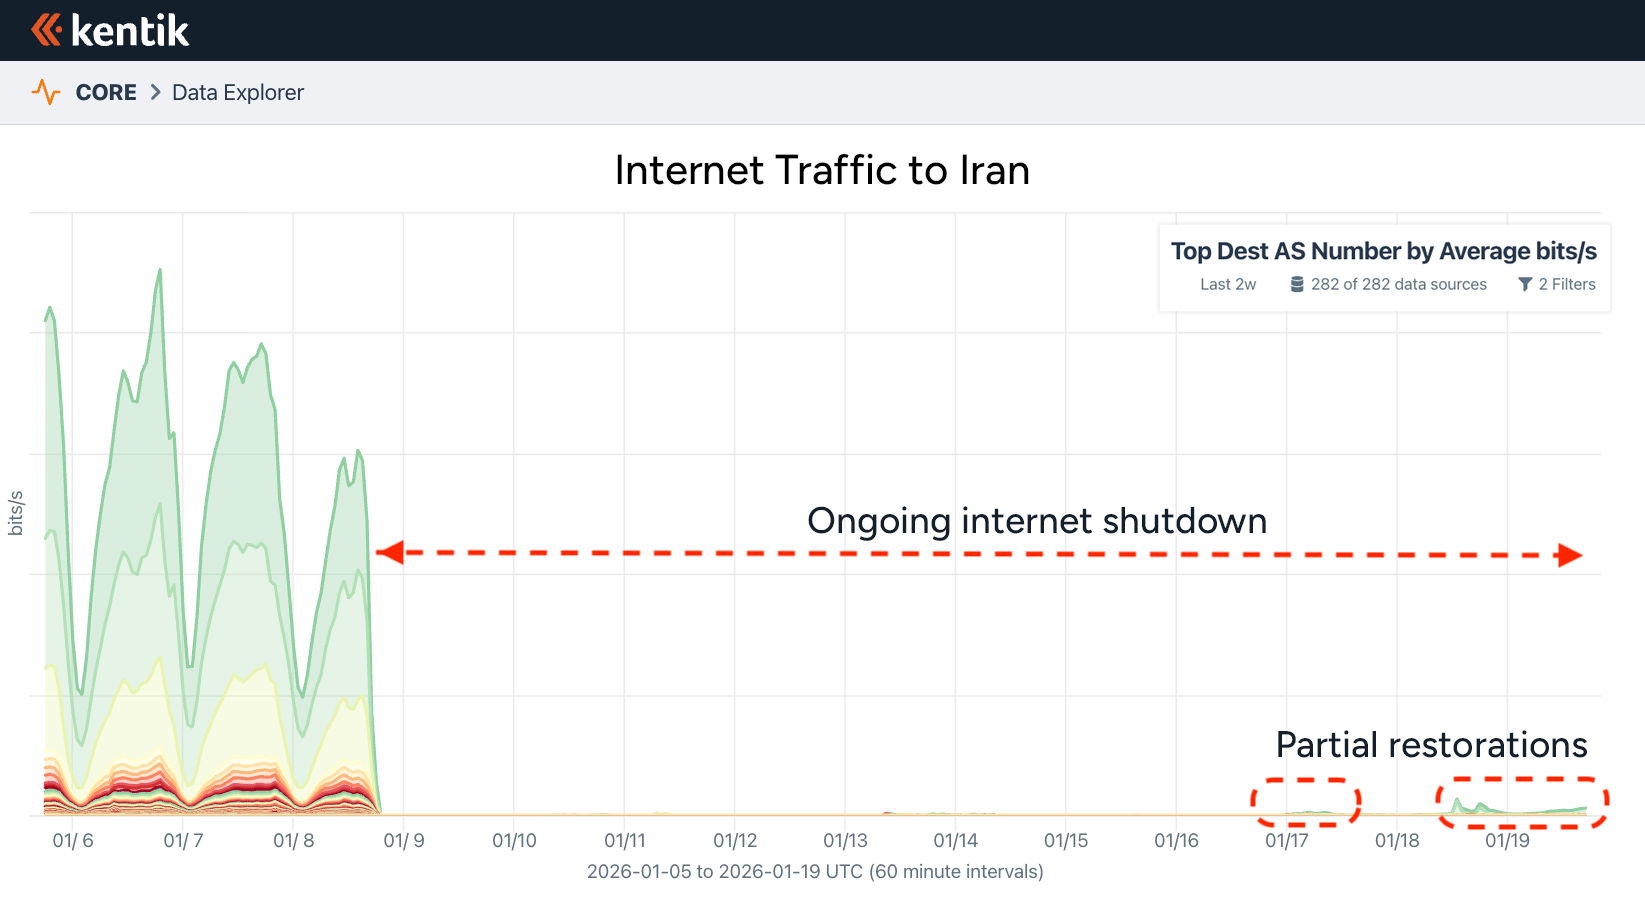Switch to Data Explorer breadcrumb
This screenshot has height=904, width=1645.
[237, 92]
